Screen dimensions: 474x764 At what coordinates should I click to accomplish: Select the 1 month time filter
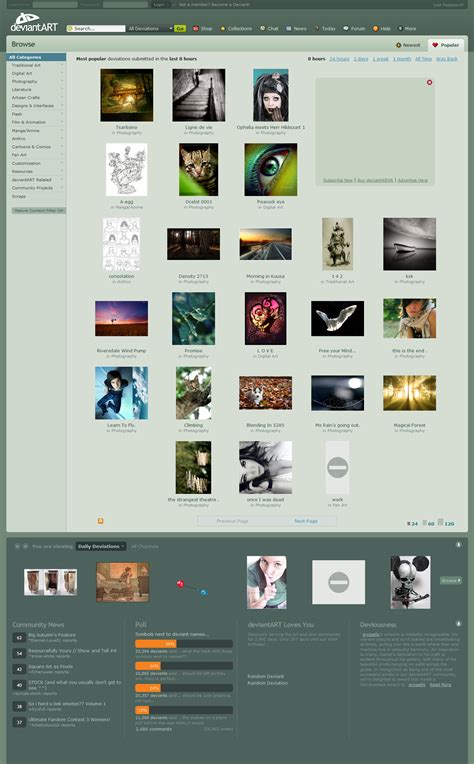click(402, 59)
